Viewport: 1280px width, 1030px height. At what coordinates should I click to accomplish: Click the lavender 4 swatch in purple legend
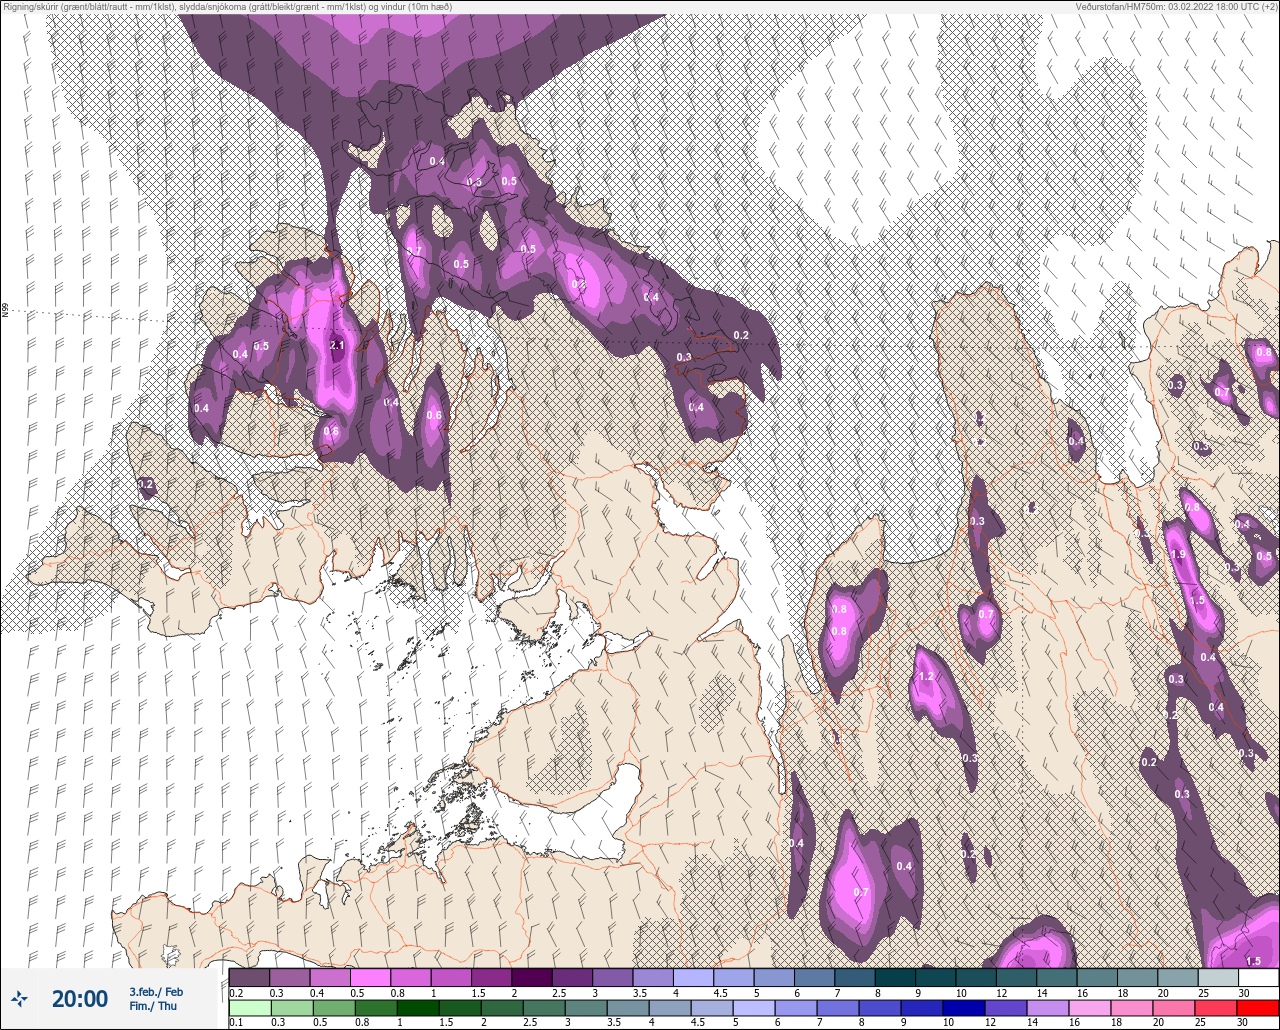click(x=693, y=977)
